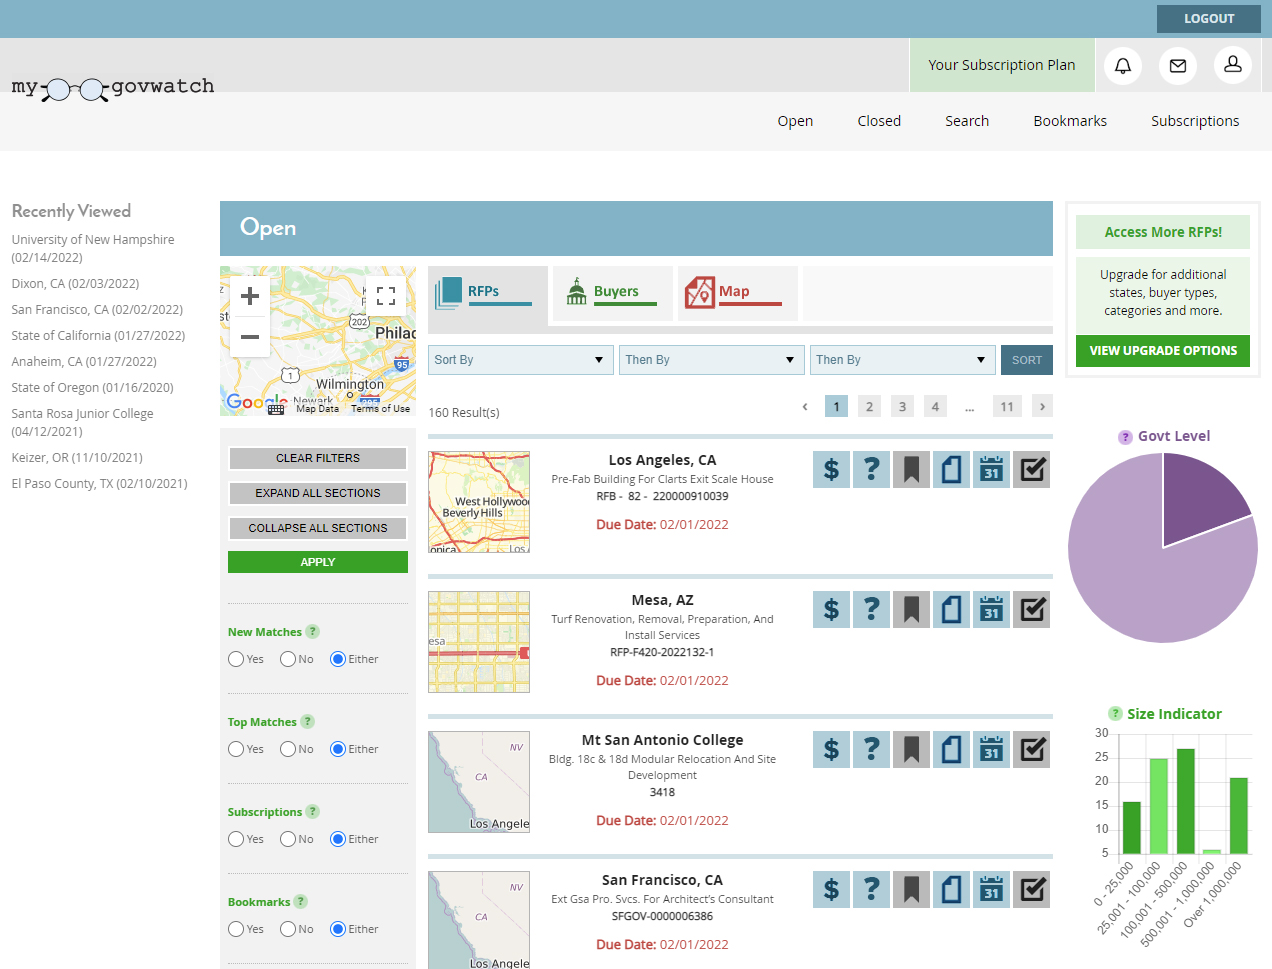Click the question mark icon for Mesa, AZ
1272x969 pixels.
pyautogui.click(x=871, y=609)
